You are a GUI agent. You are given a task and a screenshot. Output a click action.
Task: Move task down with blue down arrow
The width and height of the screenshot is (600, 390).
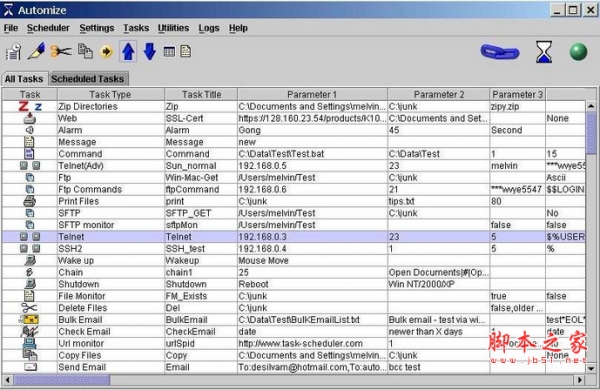[150, 51]
